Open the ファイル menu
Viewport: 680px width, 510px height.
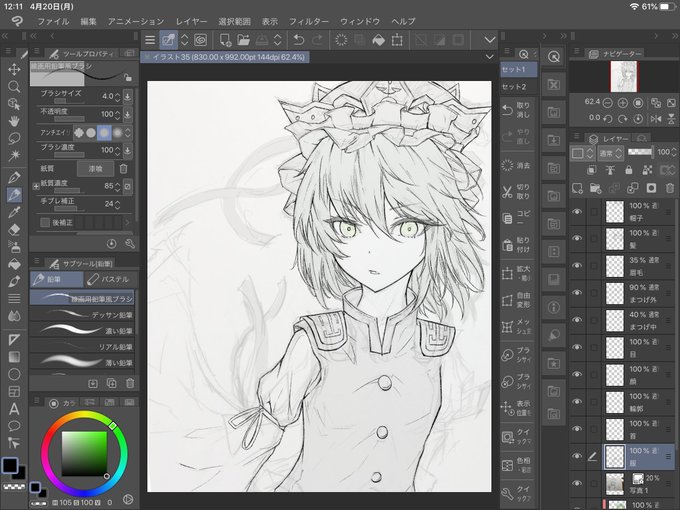coord(53,21)
